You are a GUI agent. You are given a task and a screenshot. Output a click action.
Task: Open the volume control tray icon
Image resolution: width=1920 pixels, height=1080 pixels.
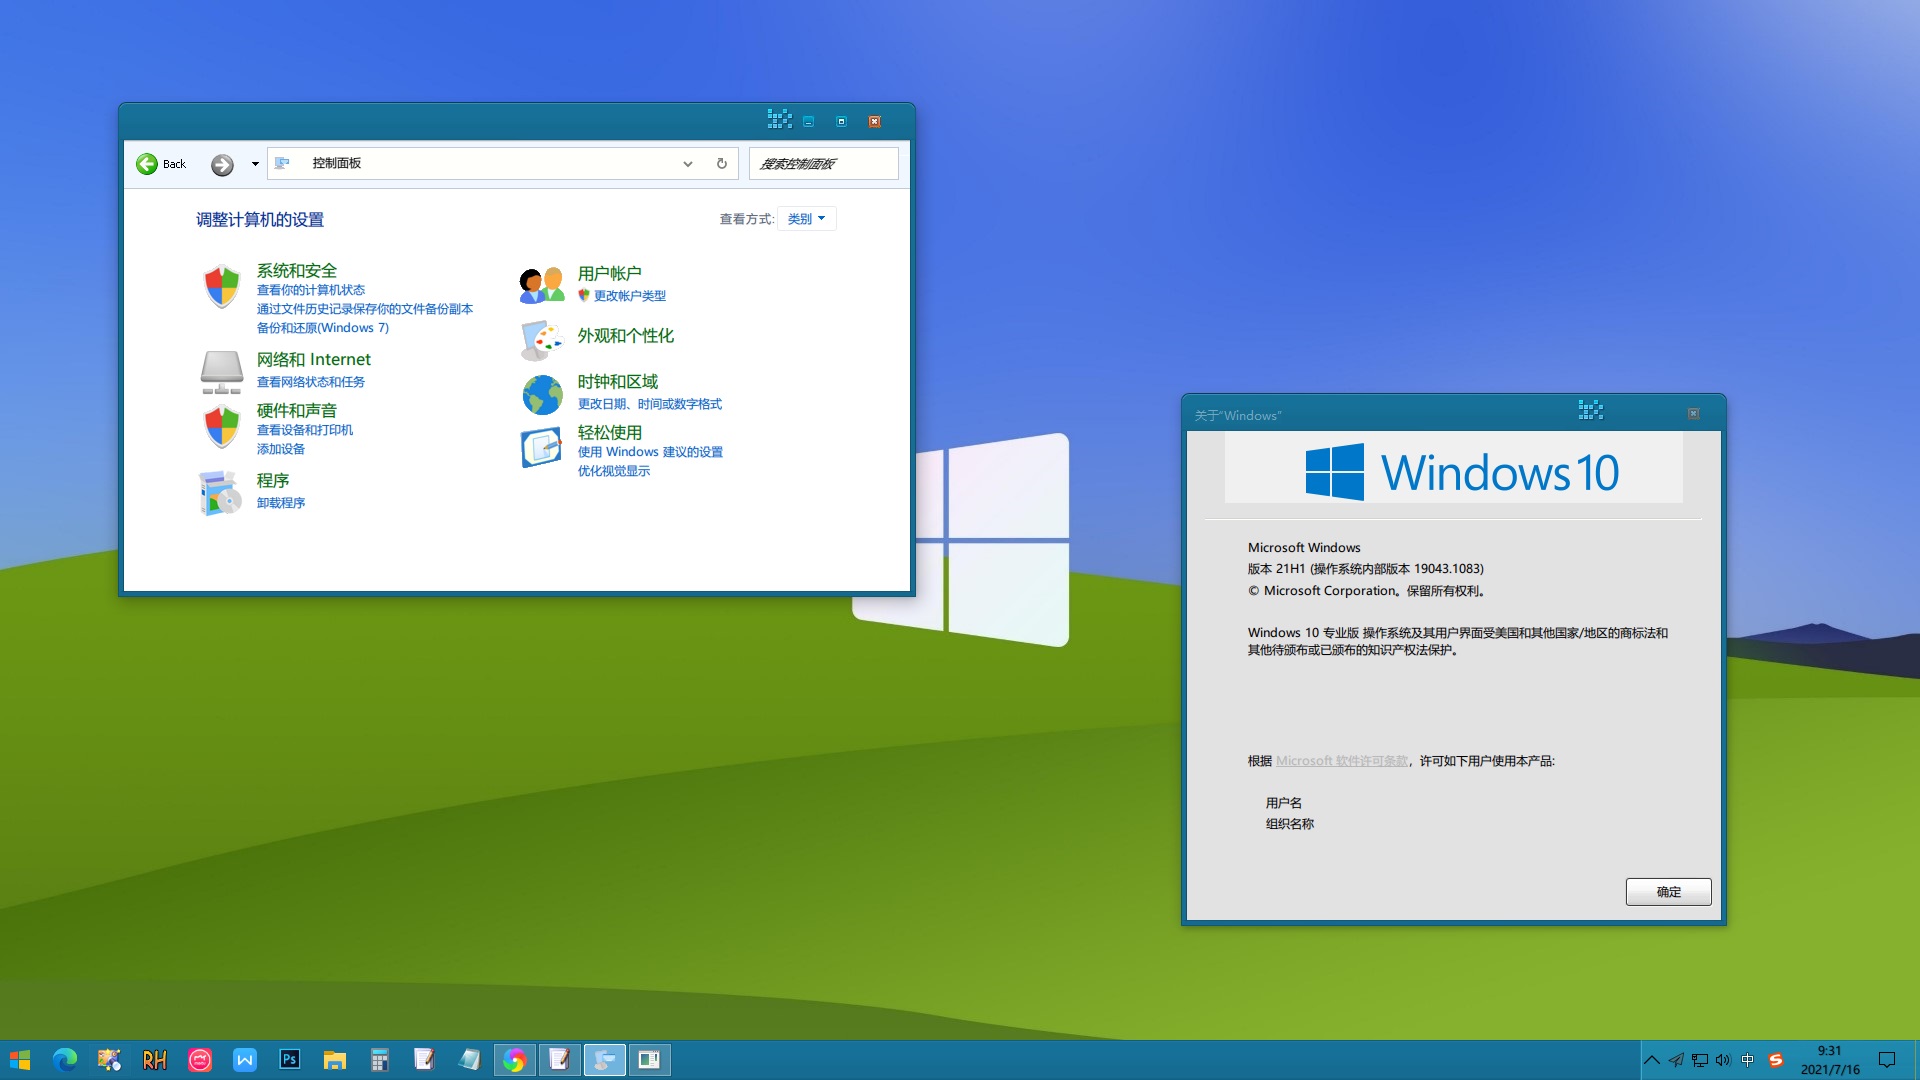pos(1724,1060)
